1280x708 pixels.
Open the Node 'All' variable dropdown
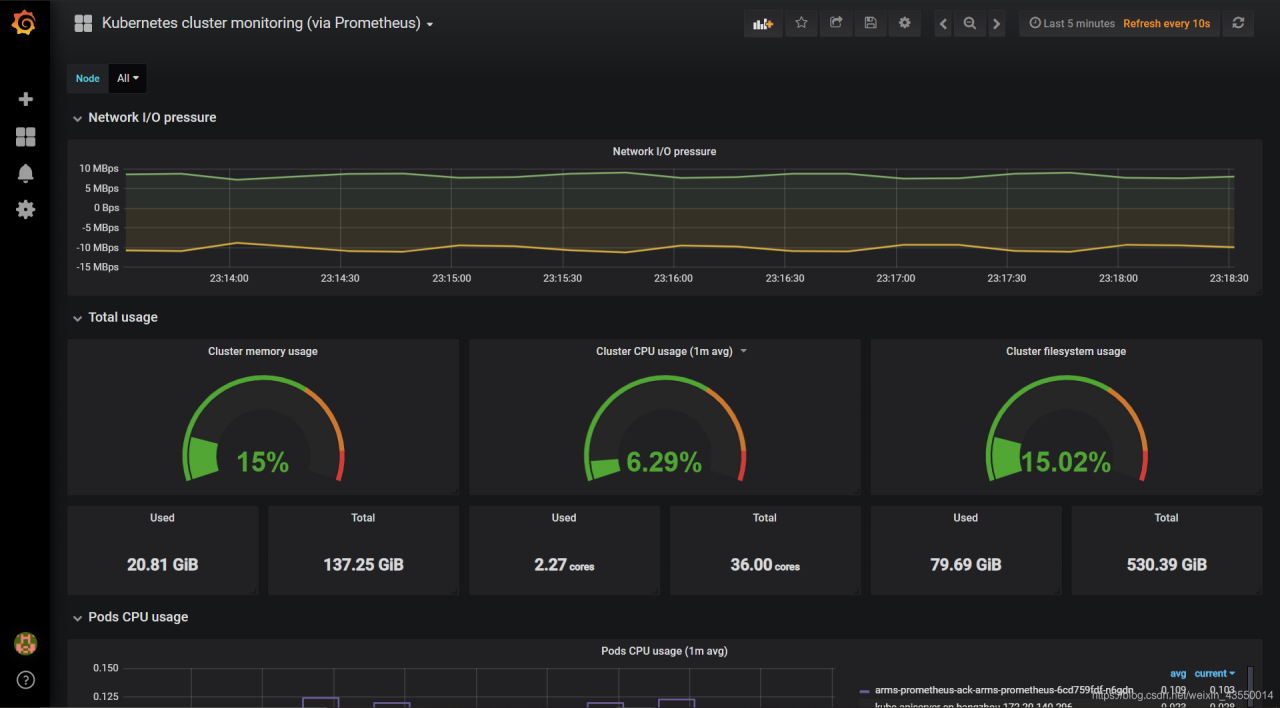[x=128, y=78]
